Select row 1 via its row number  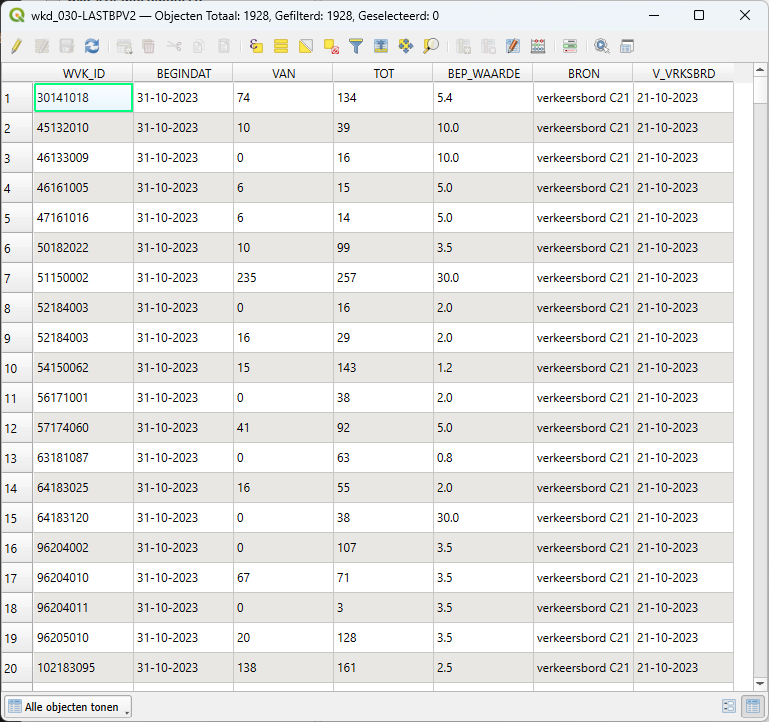coord(17,98)
